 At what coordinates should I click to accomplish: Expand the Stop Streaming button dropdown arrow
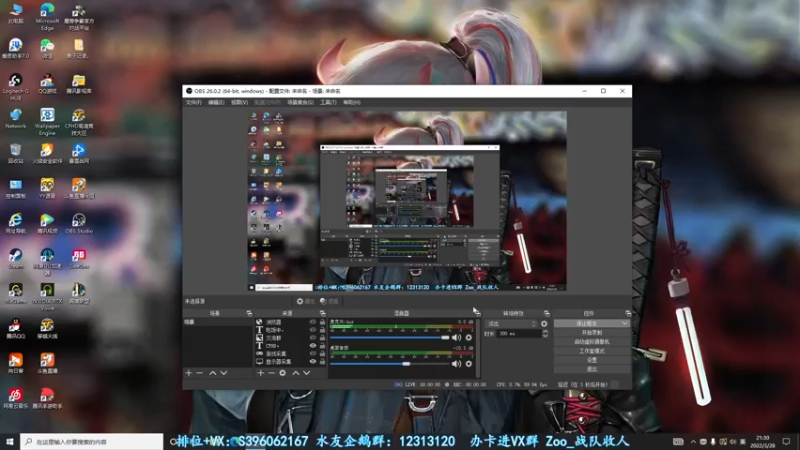coord(625,323)
